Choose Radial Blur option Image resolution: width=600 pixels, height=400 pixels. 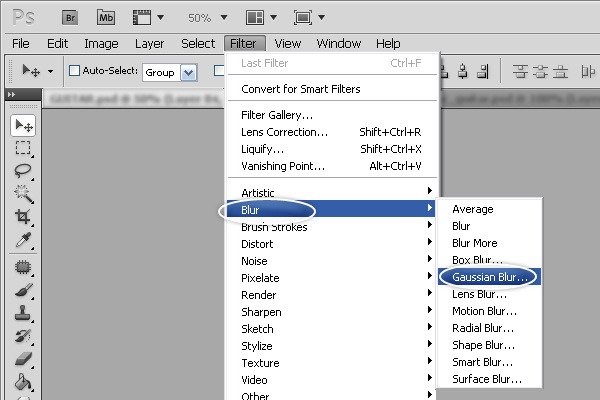click(x=489, y=328)
